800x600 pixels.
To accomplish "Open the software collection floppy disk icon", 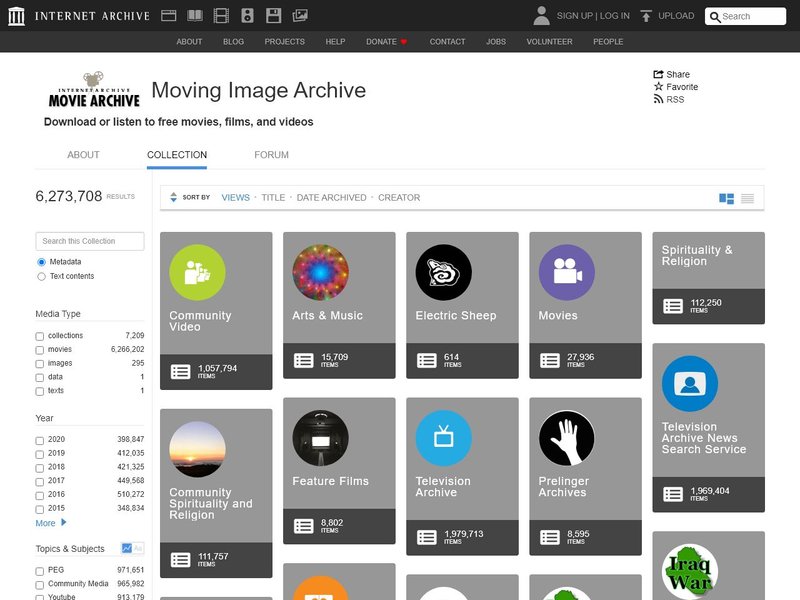I will coord(274,15).
